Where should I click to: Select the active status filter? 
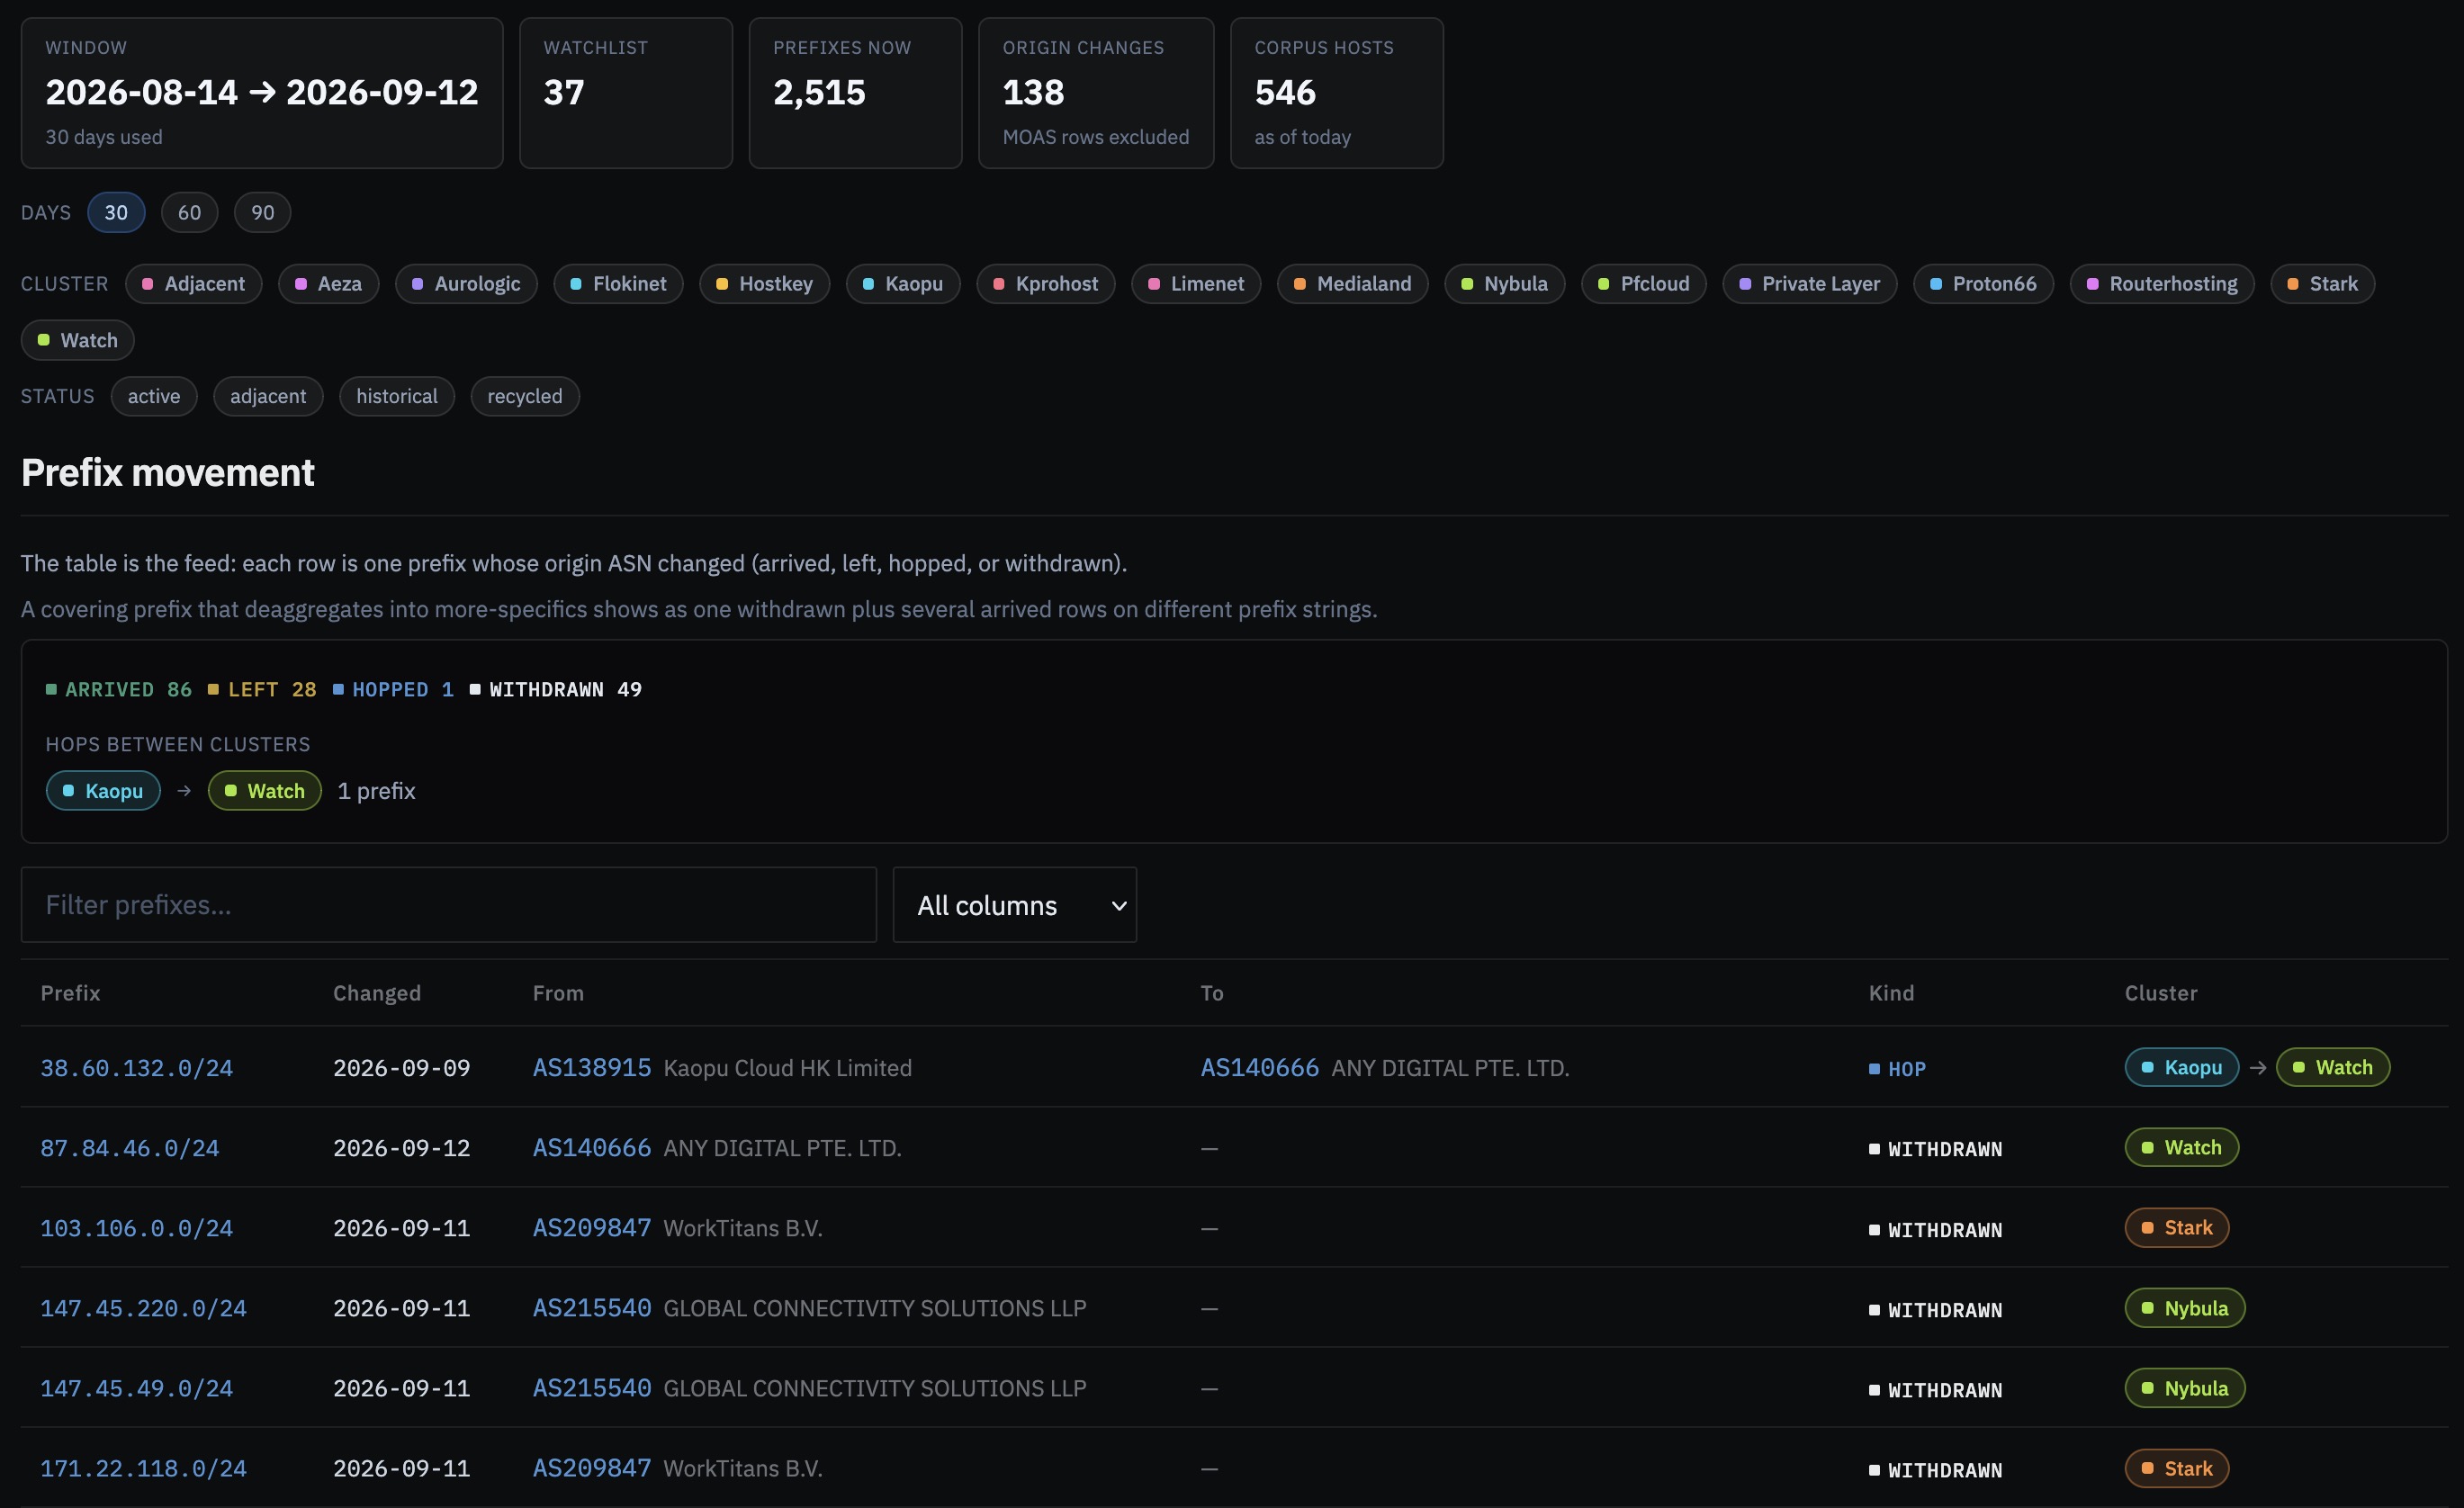click(x=154, y=396)
